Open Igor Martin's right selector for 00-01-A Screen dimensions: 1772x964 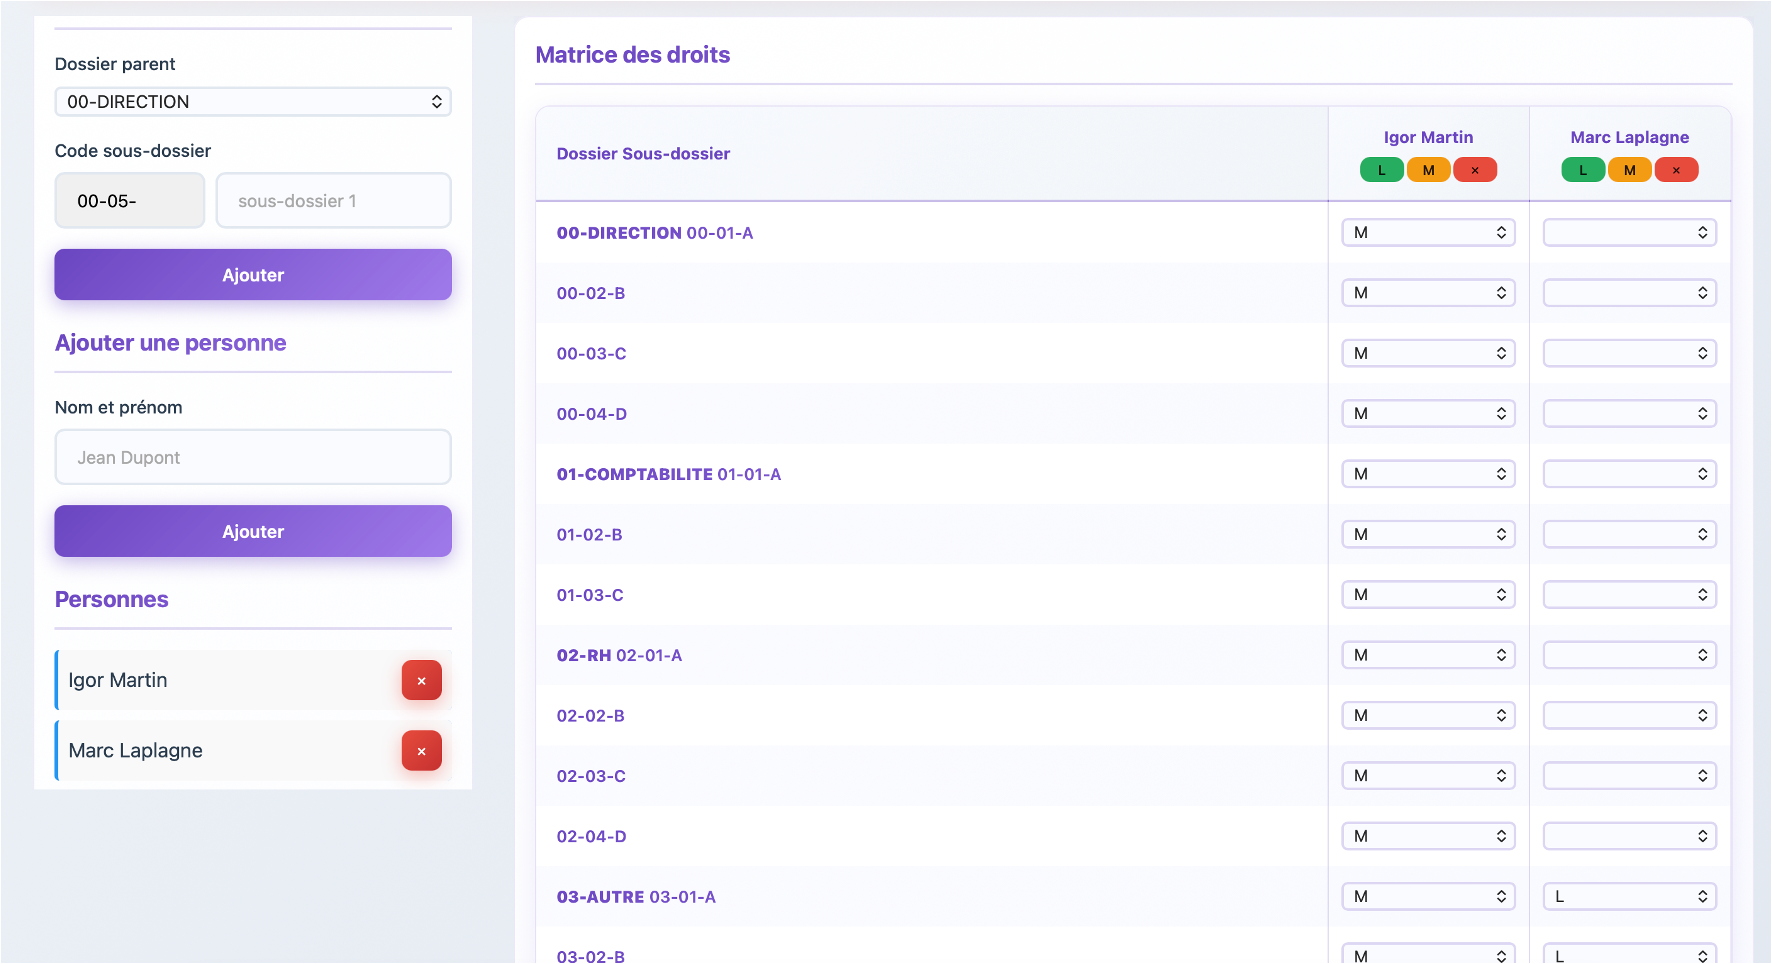pos(1428,233)
